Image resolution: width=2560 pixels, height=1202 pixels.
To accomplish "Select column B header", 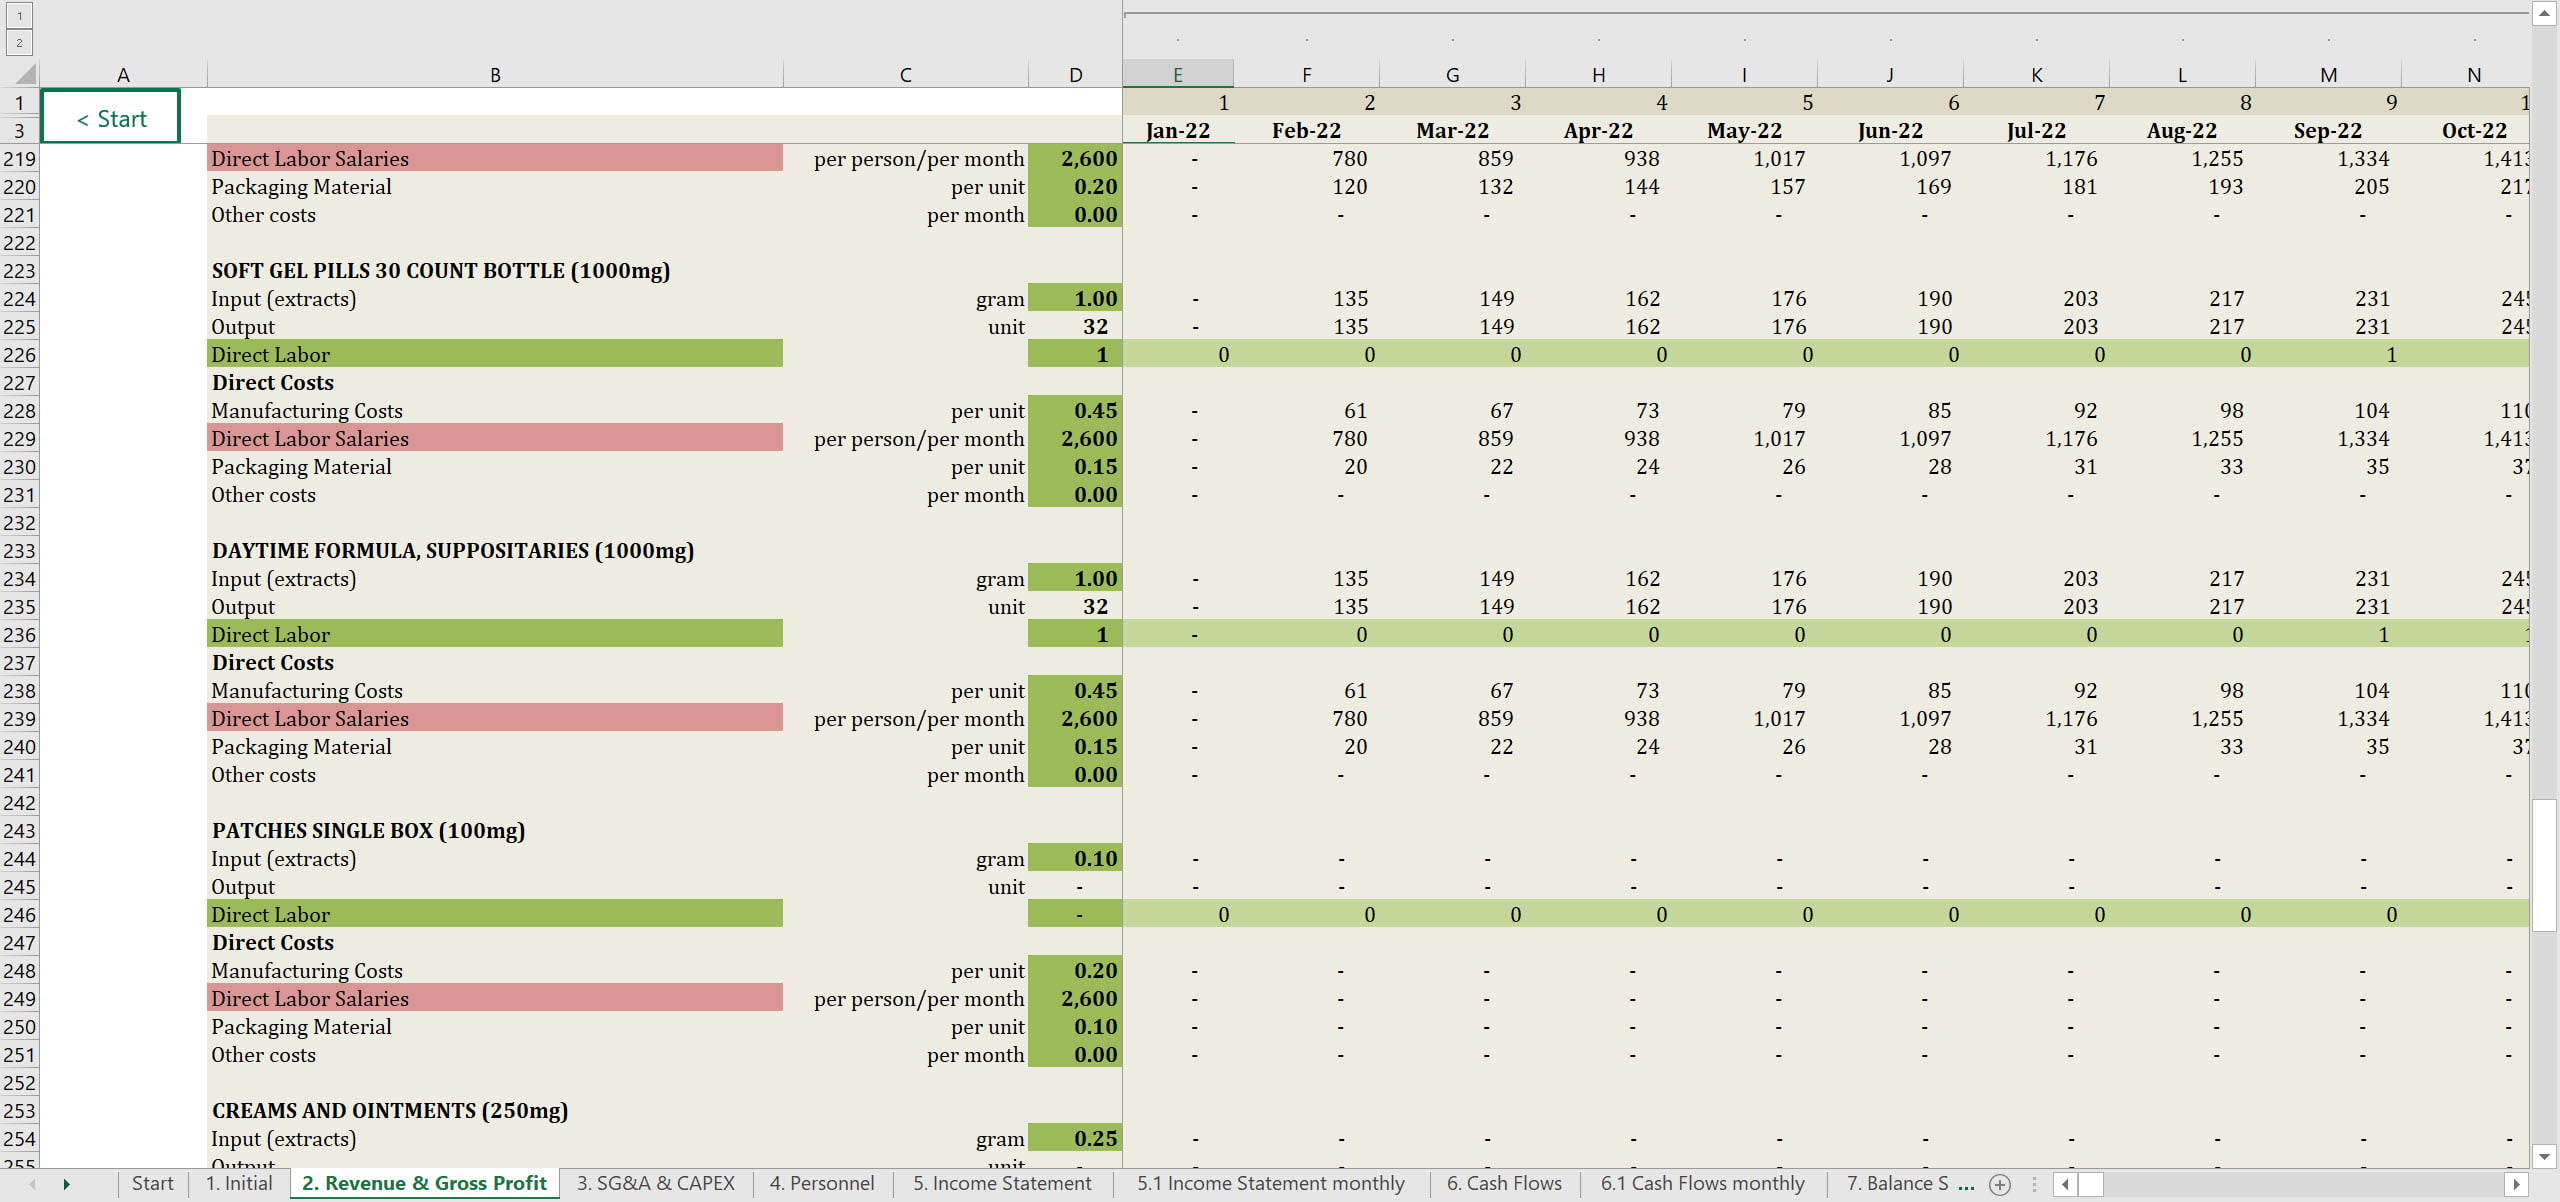I will [495, 75].
